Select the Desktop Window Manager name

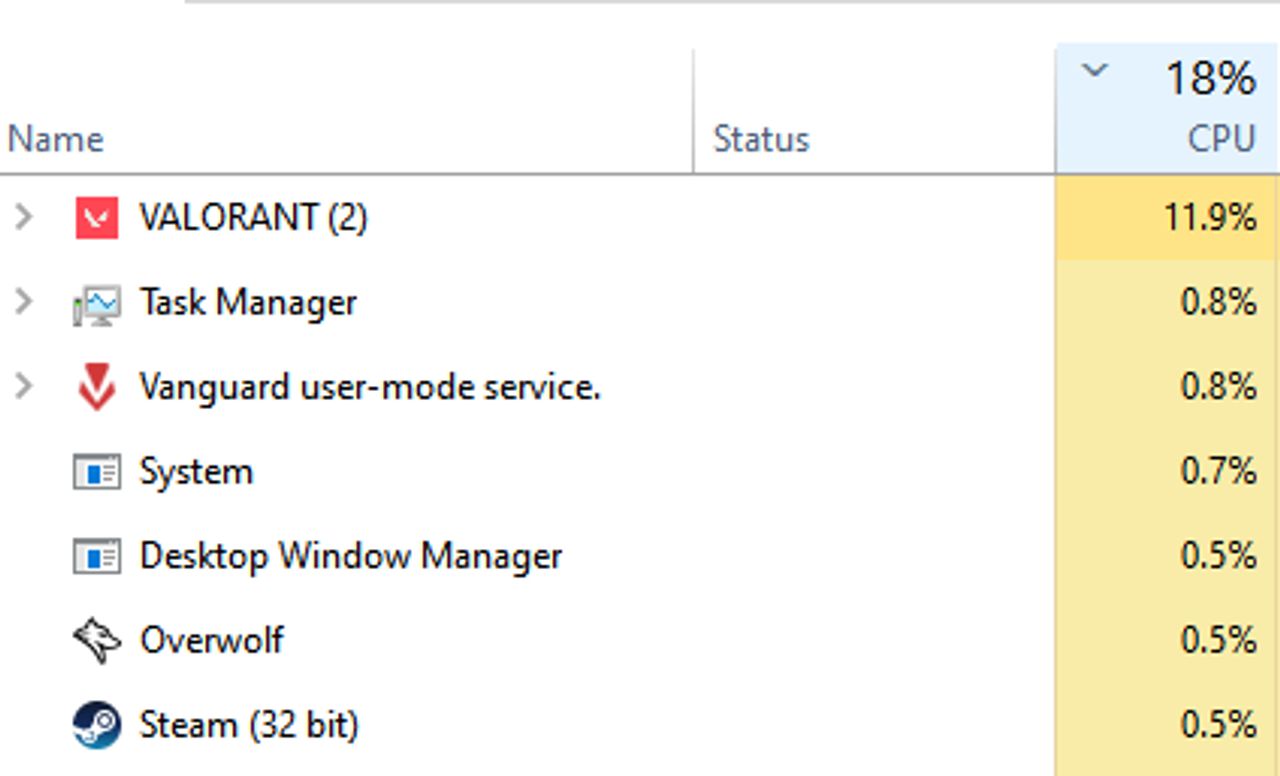pos(351,555)
